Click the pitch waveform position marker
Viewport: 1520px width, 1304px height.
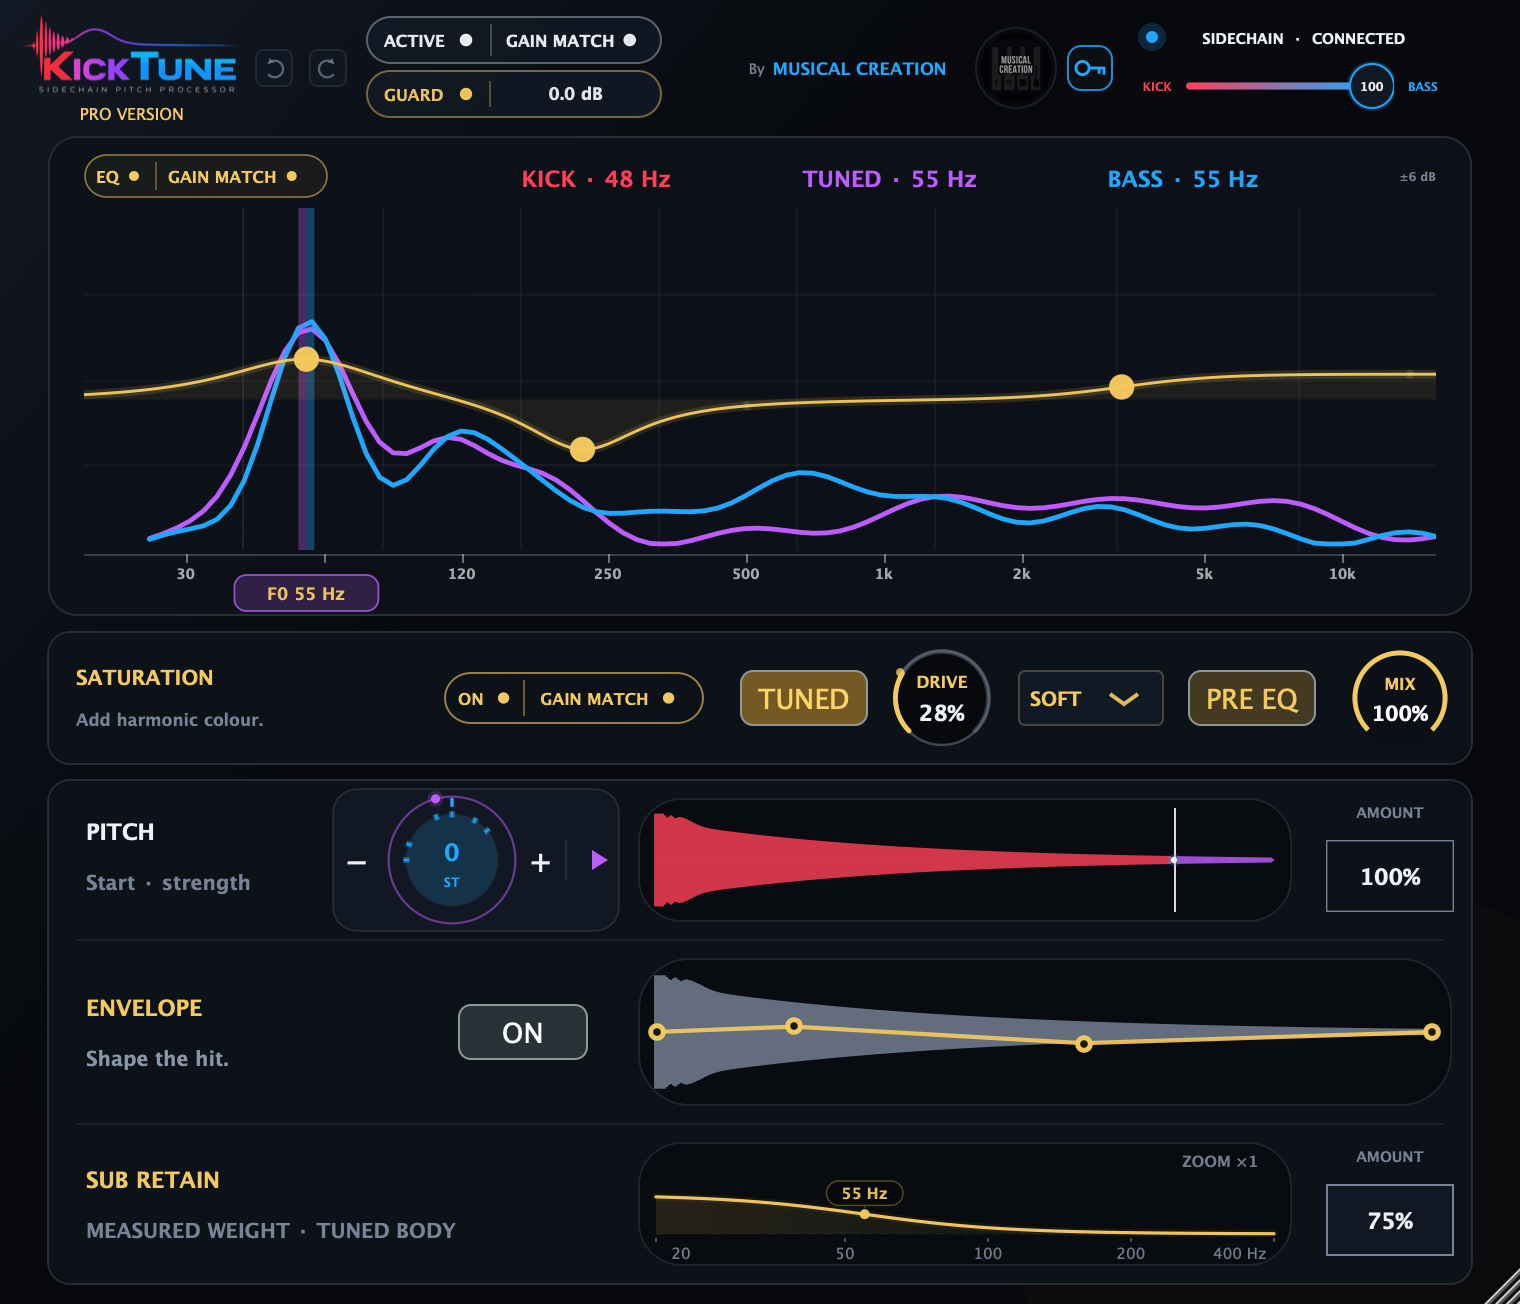pos(1175,860)
